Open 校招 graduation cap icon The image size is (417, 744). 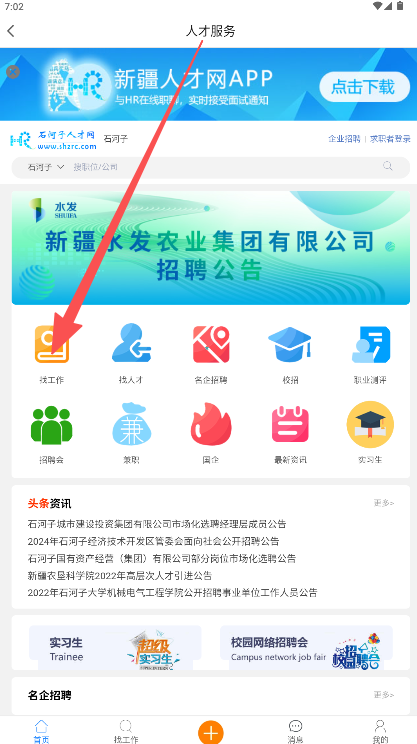tap(290, 343)
